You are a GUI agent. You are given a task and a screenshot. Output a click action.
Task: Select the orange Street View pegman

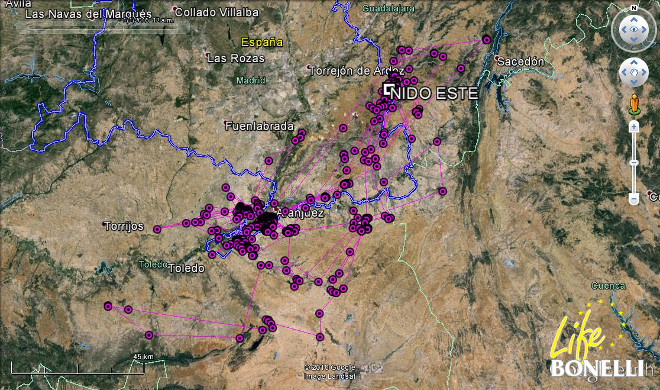point(634,104)
